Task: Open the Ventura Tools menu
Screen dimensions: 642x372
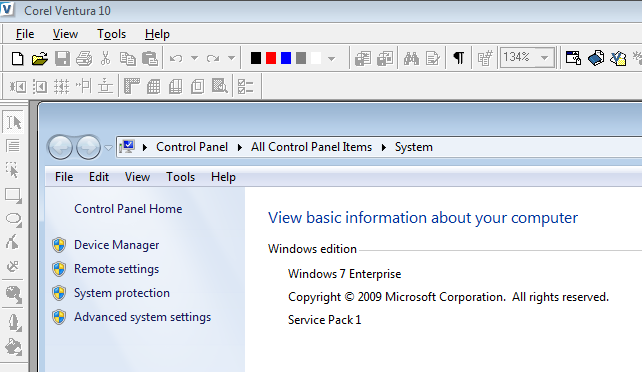Action: coord(111,34)
